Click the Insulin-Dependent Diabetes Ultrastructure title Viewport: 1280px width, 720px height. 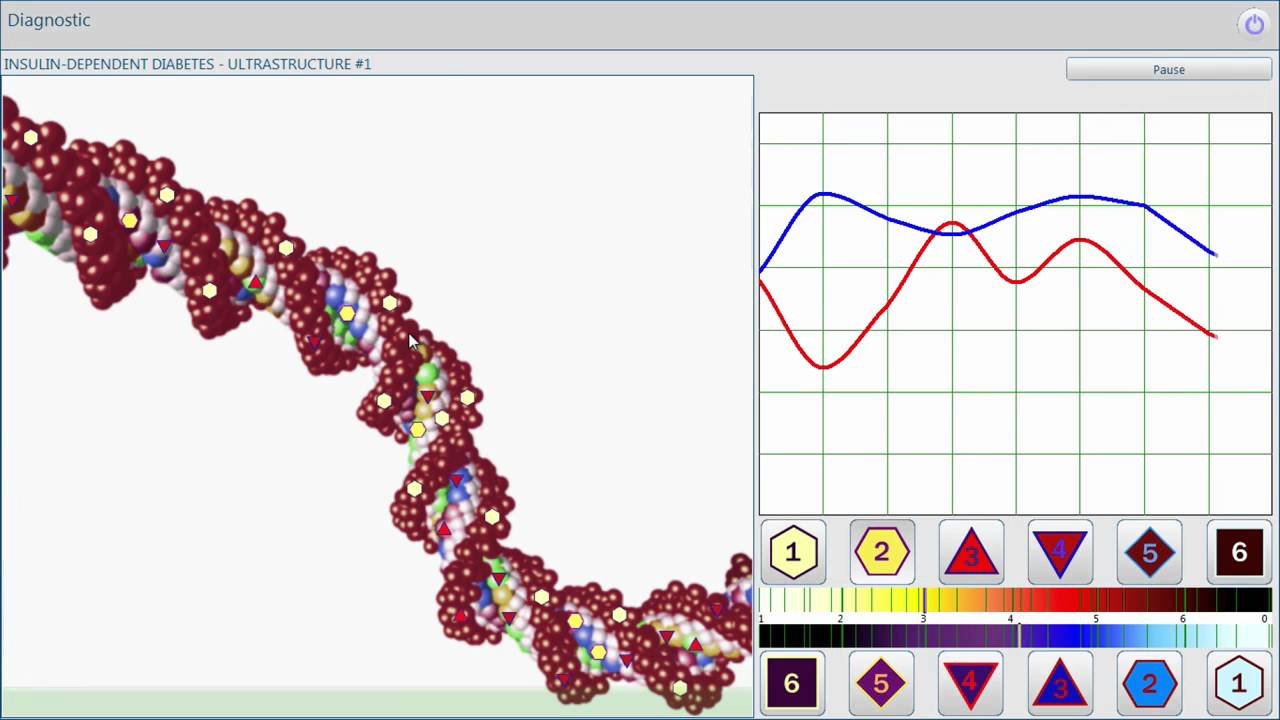tap(188, 64)
